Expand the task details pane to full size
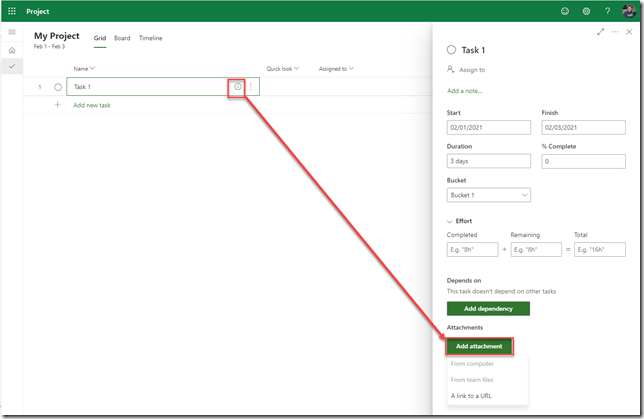The image size is (644, 419). 600,32
